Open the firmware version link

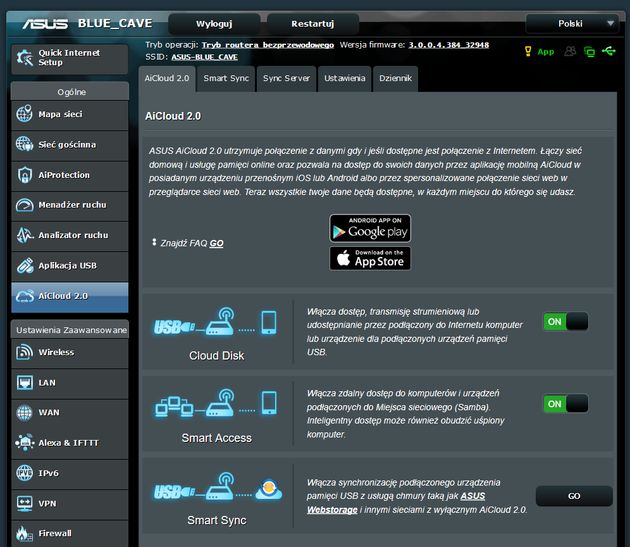448,45
